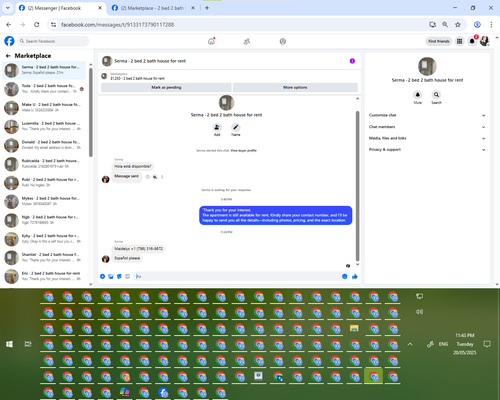Image resolution: width=500 pixels, height=400 pixels.
Task: Open more actions plus icon in composer
Action: click(103, 276)
